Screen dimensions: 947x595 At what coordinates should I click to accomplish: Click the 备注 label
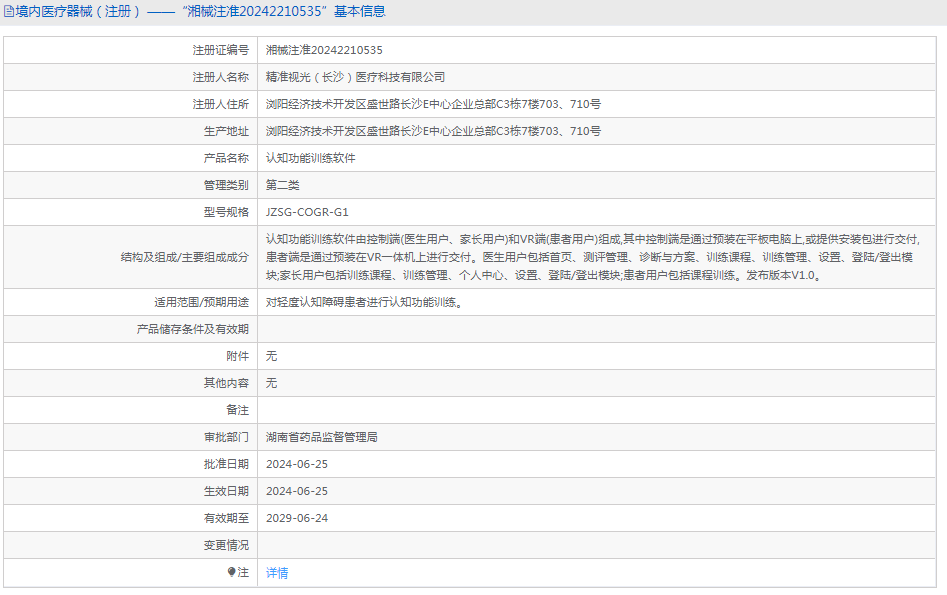click(237, 410)
